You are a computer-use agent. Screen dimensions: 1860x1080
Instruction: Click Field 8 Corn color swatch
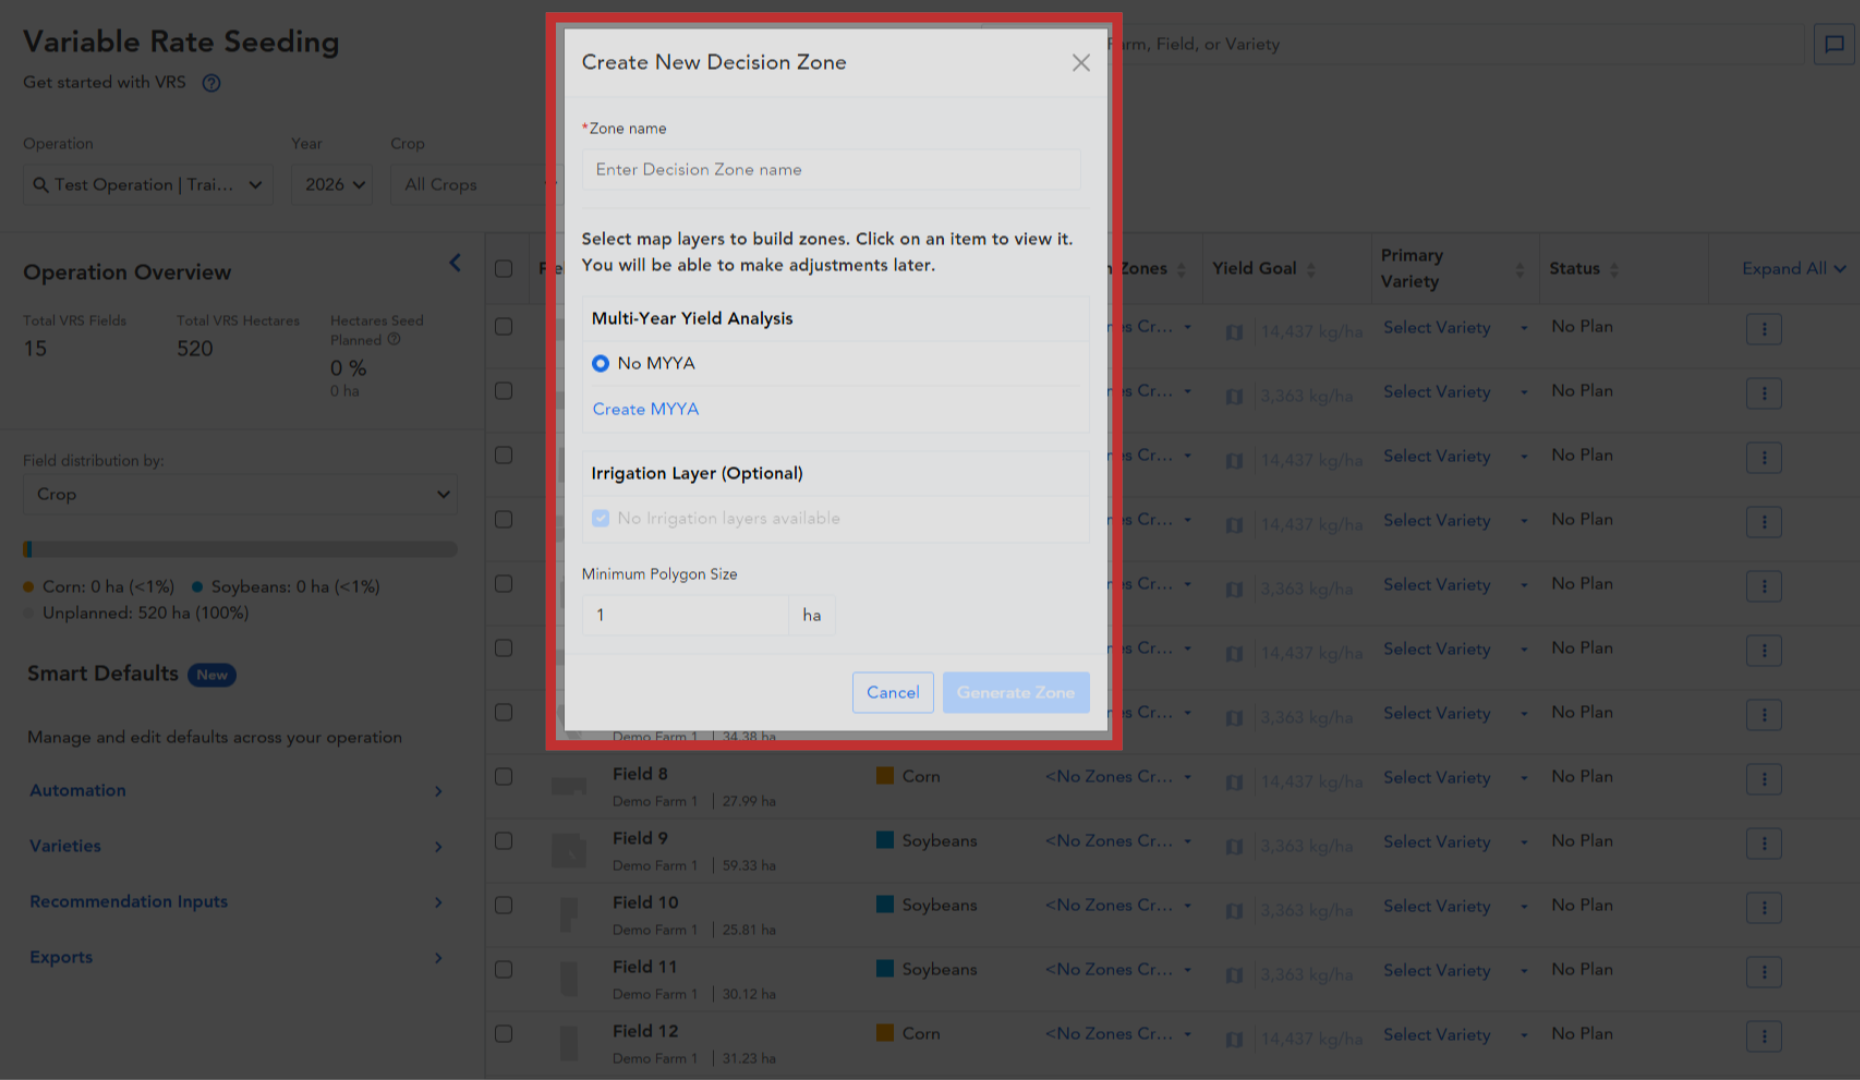click(885, 776)
